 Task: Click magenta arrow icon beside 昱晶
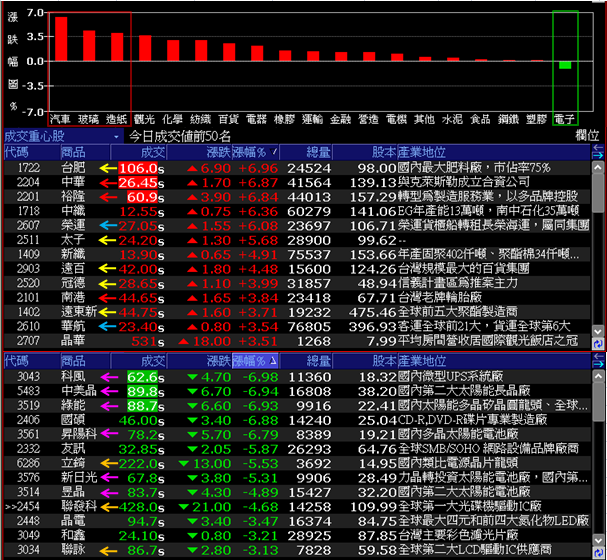pyautogui.click(x=109, y=492)
